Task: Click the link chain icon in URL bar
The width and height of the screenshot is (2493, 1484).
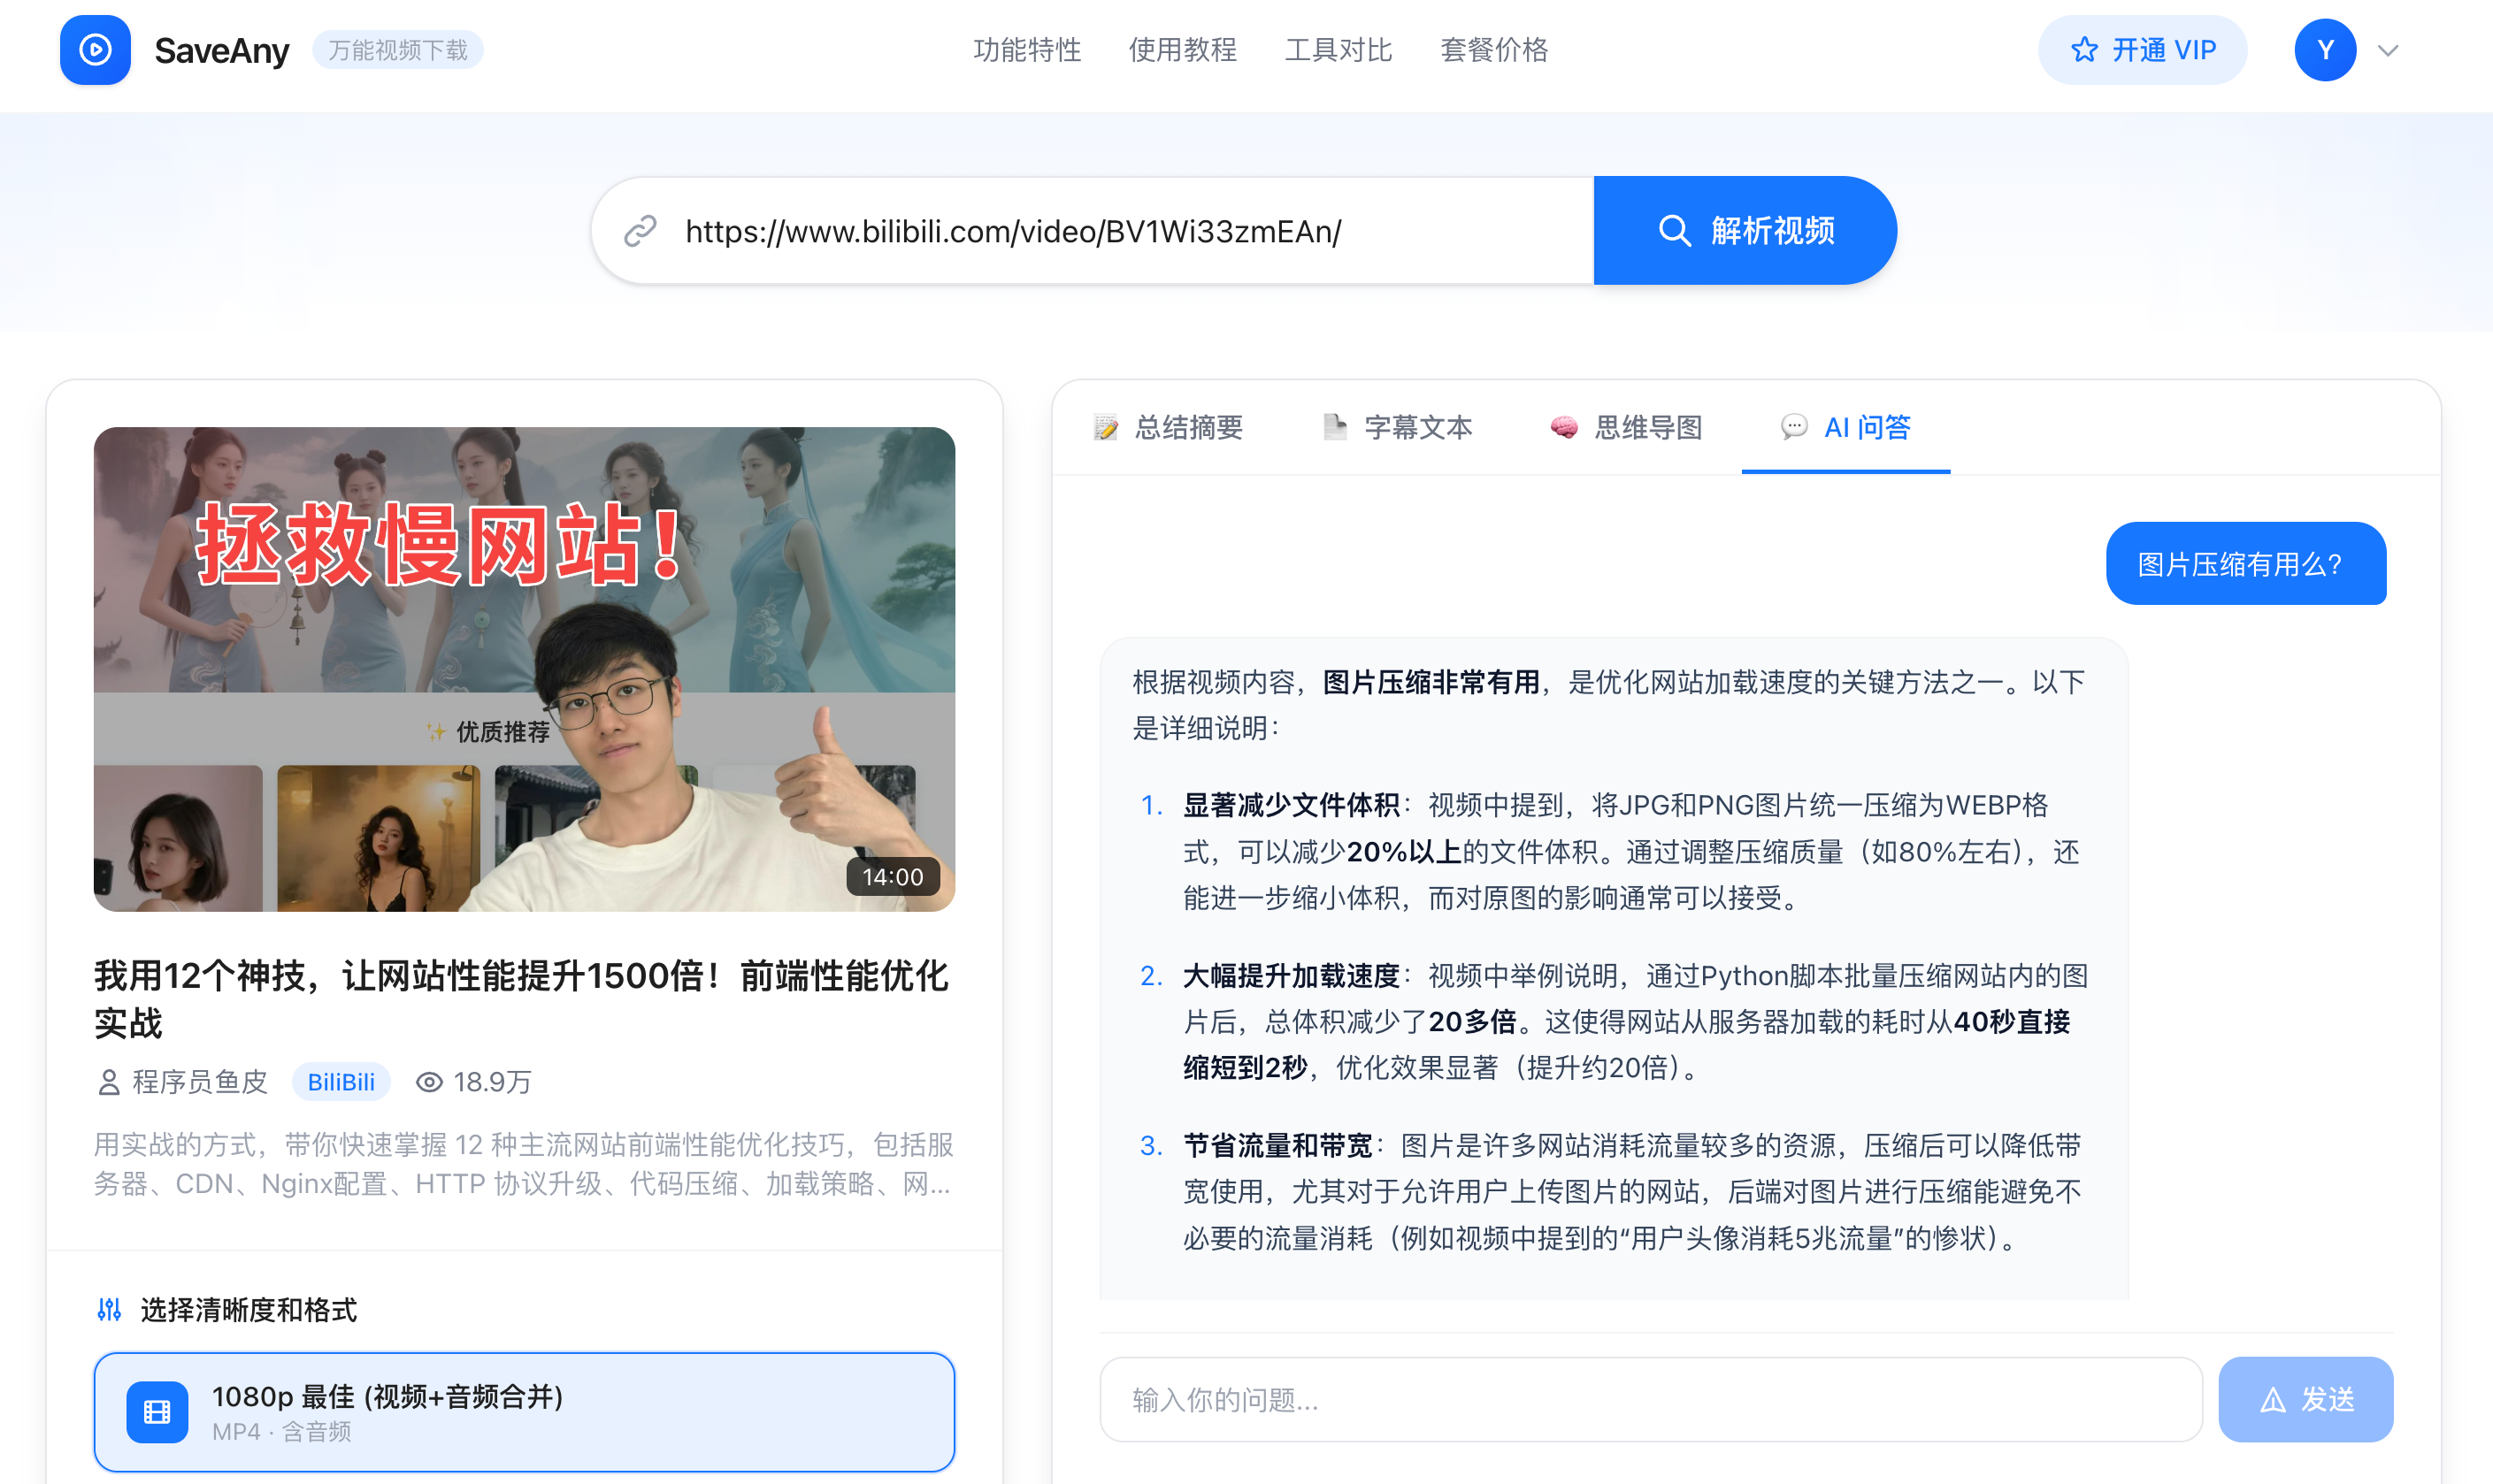Action: [x=640, y=231]
